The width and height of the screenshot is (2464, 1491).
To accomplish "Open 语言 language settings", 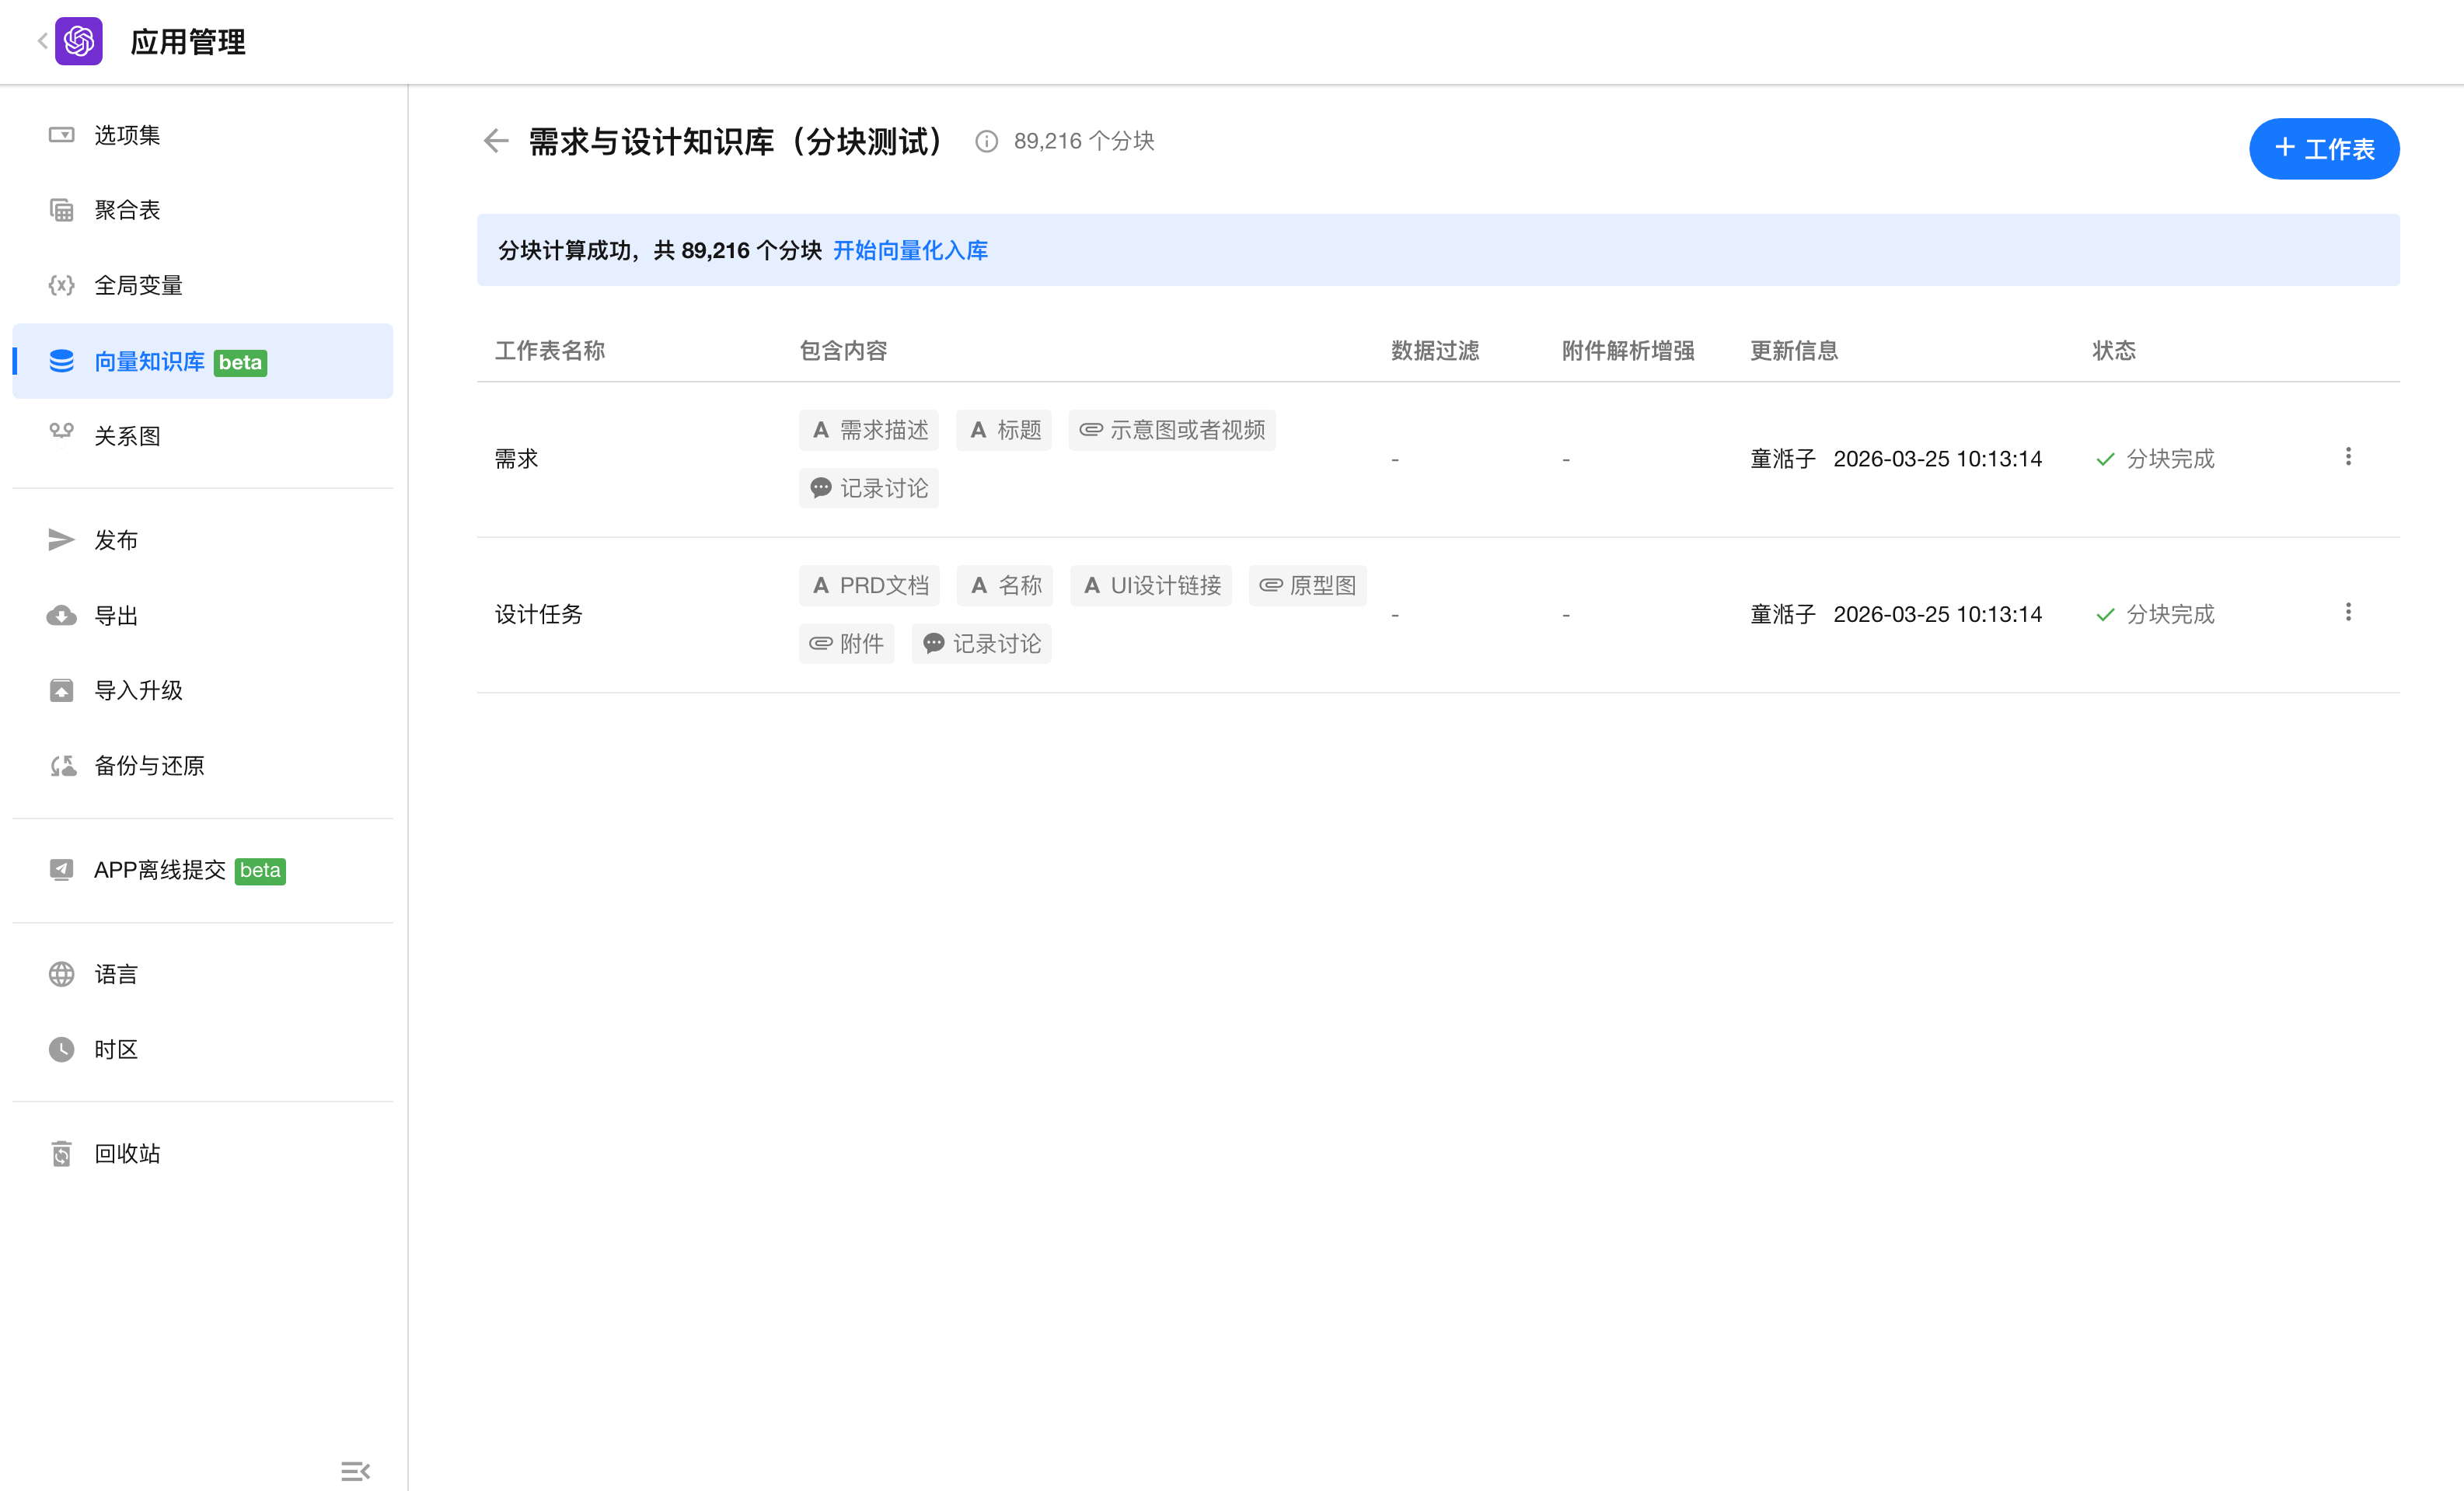I will coord(116,974).
